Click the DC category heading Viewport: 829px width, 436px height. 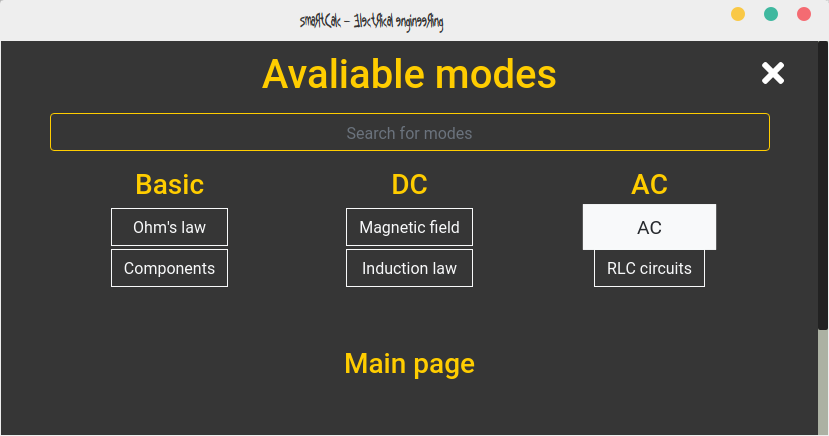point(410,184)
